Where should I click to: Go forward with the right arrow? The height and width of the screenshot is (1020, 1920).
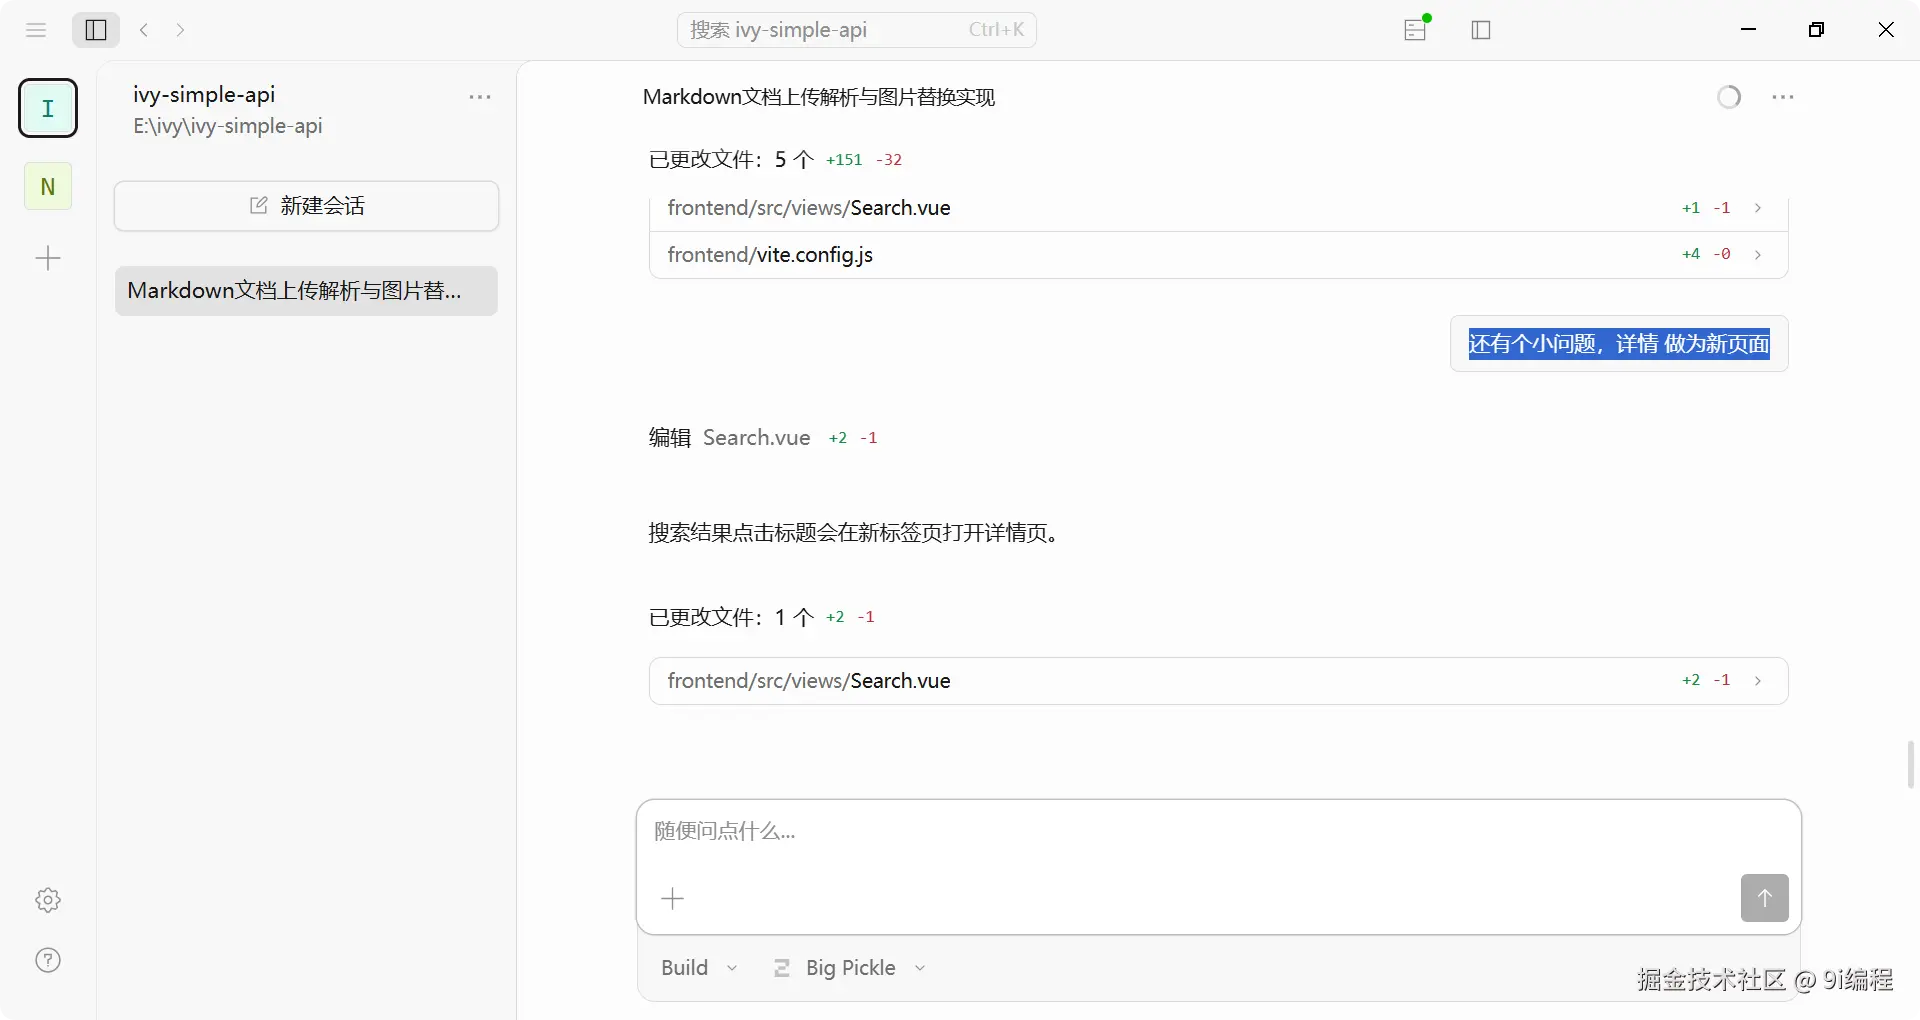pos(180,30)
